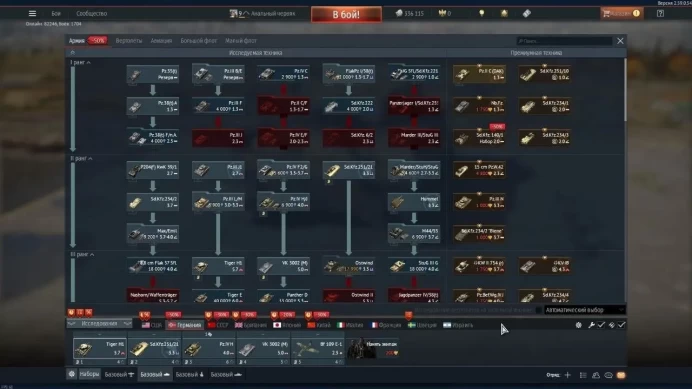692x389 pixels.
Task: Open the contacts list icon at bottom right
Action: 596,375
